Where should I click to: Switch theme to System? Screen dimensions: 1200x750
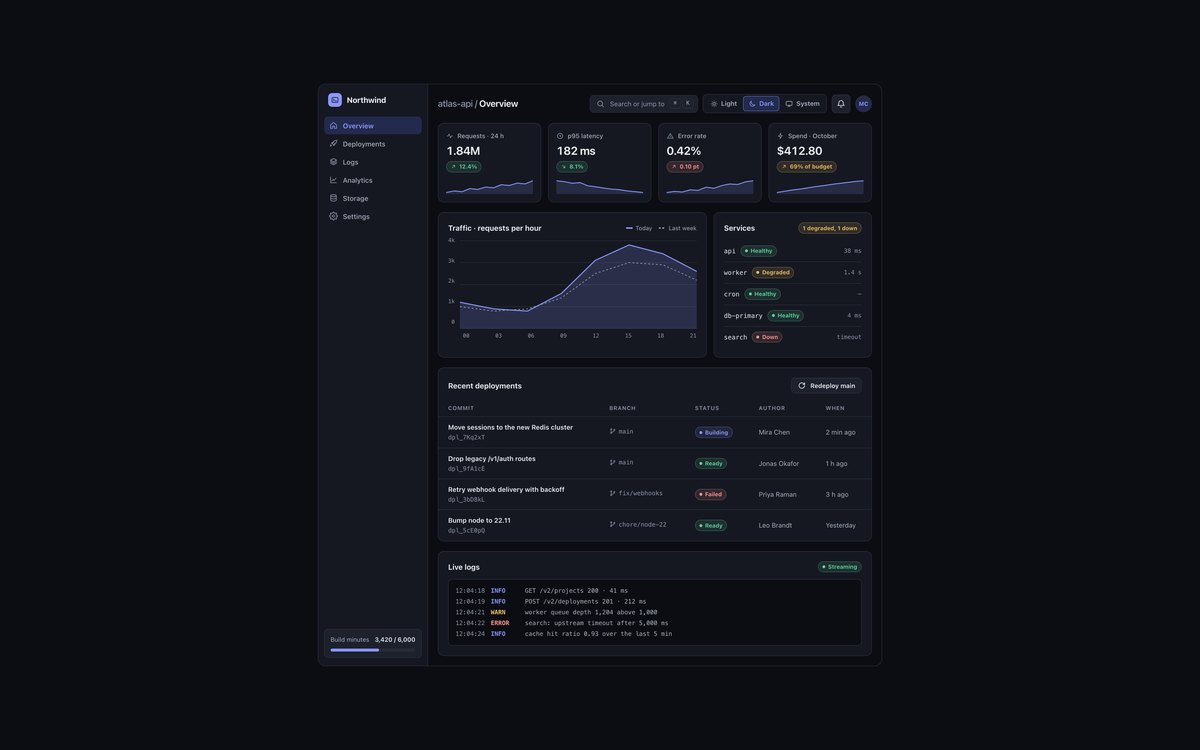(802, 104)
